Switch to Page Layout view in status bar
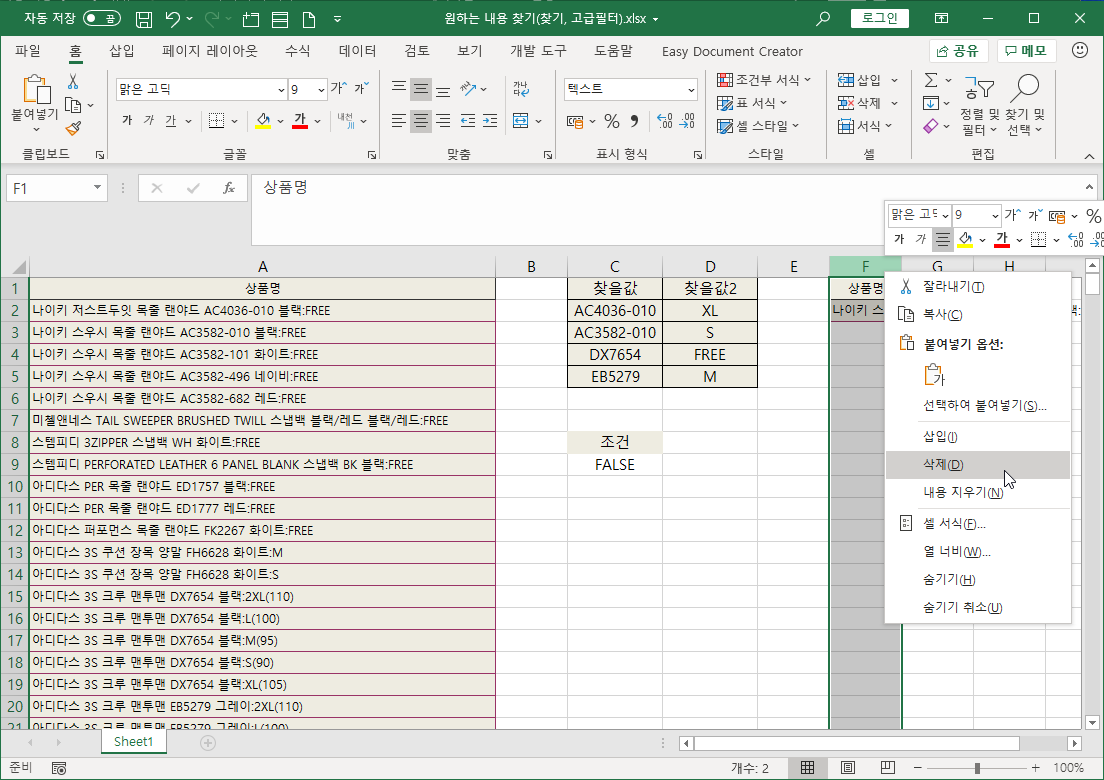The width and height of the screenshot is (1104, 780). point(848,767)
